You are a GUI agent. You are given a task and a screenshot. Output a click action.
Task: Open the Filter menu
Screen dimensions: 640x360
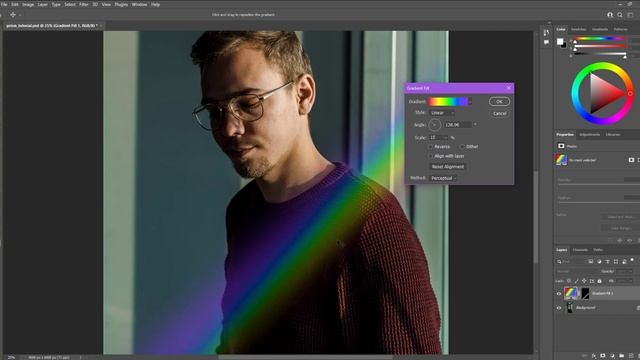point(84,4)
